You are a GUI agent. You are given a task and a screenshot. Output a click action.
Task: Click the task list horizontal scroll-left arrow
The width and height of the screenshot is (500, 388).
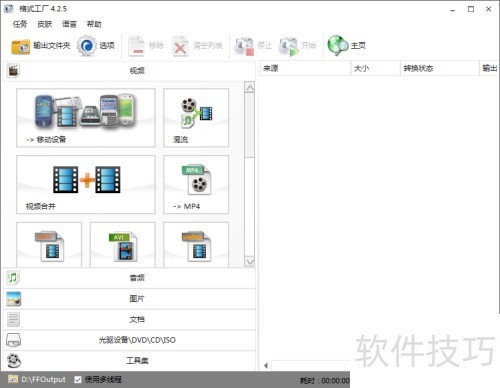pyautogui.click(x=266, y=366)
